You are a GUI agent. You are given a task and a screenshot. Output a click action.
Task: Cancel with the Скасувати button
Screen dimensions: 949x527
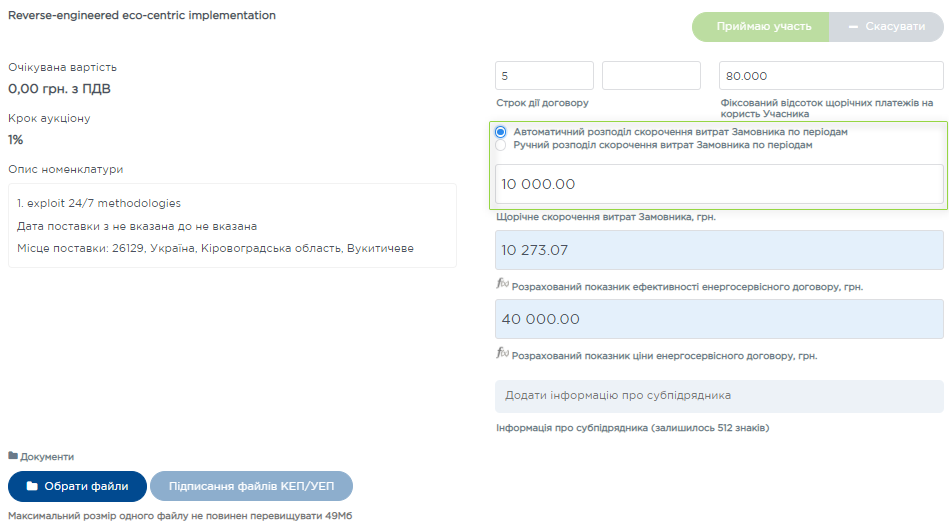coord(886,27)
